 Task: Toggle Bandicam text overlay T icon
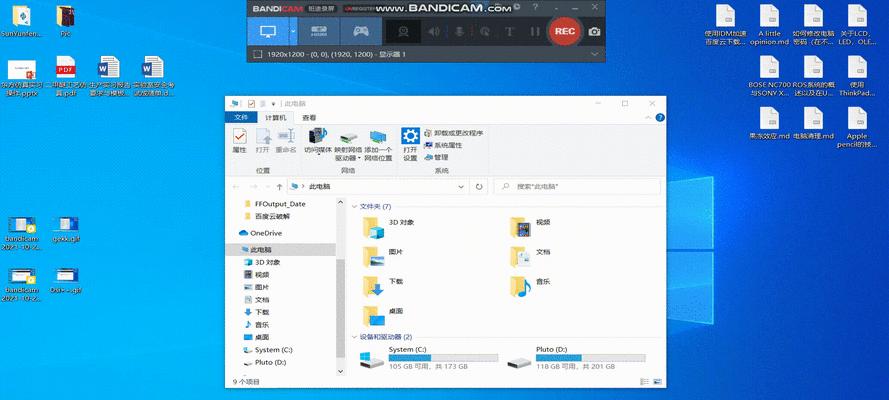click(509, 32)
